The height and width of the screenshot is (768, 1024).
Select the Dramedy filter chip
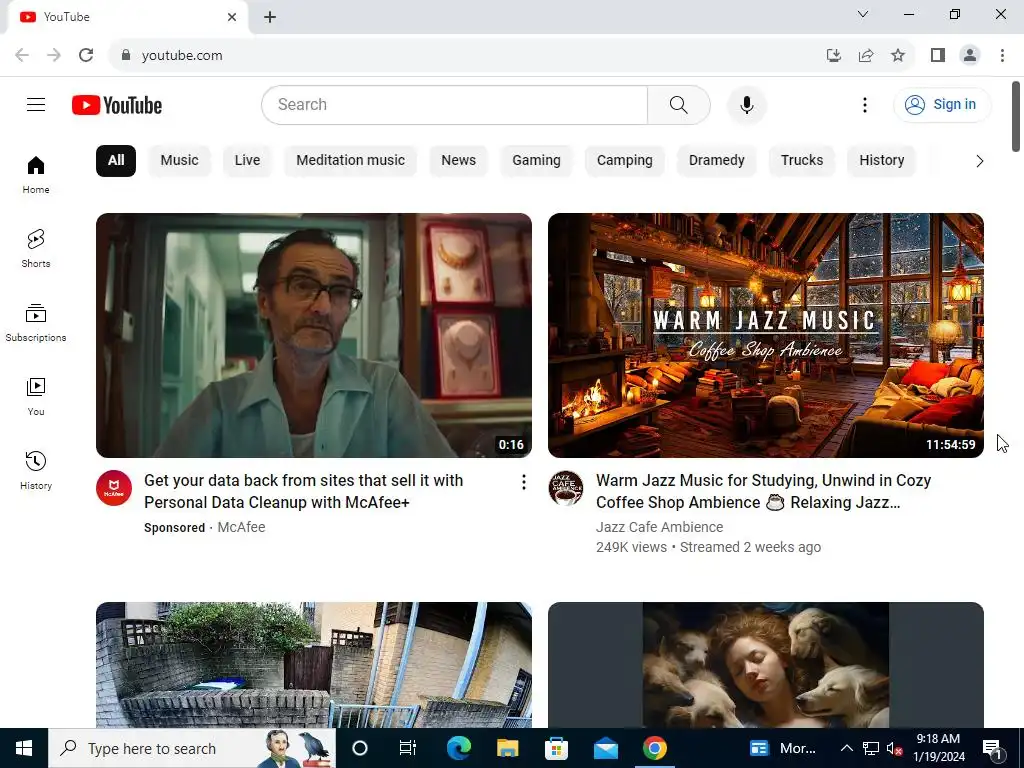point(716,161)
